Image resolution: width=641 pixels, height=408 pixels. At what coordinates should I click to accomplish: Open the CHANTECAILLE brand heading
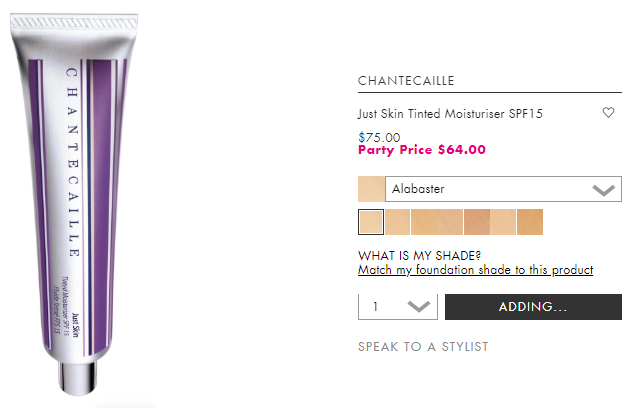pos(405,81)
